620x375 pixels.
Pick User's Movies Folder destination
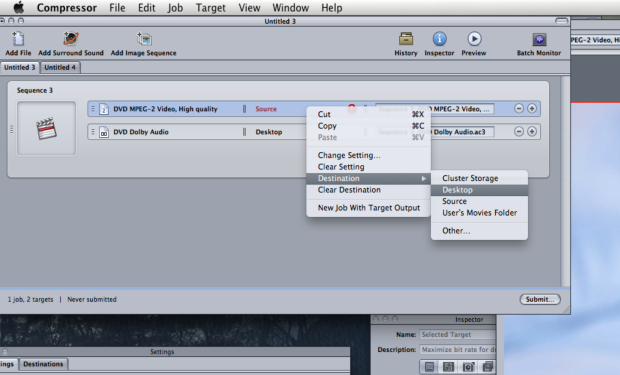tap(479, 213)
